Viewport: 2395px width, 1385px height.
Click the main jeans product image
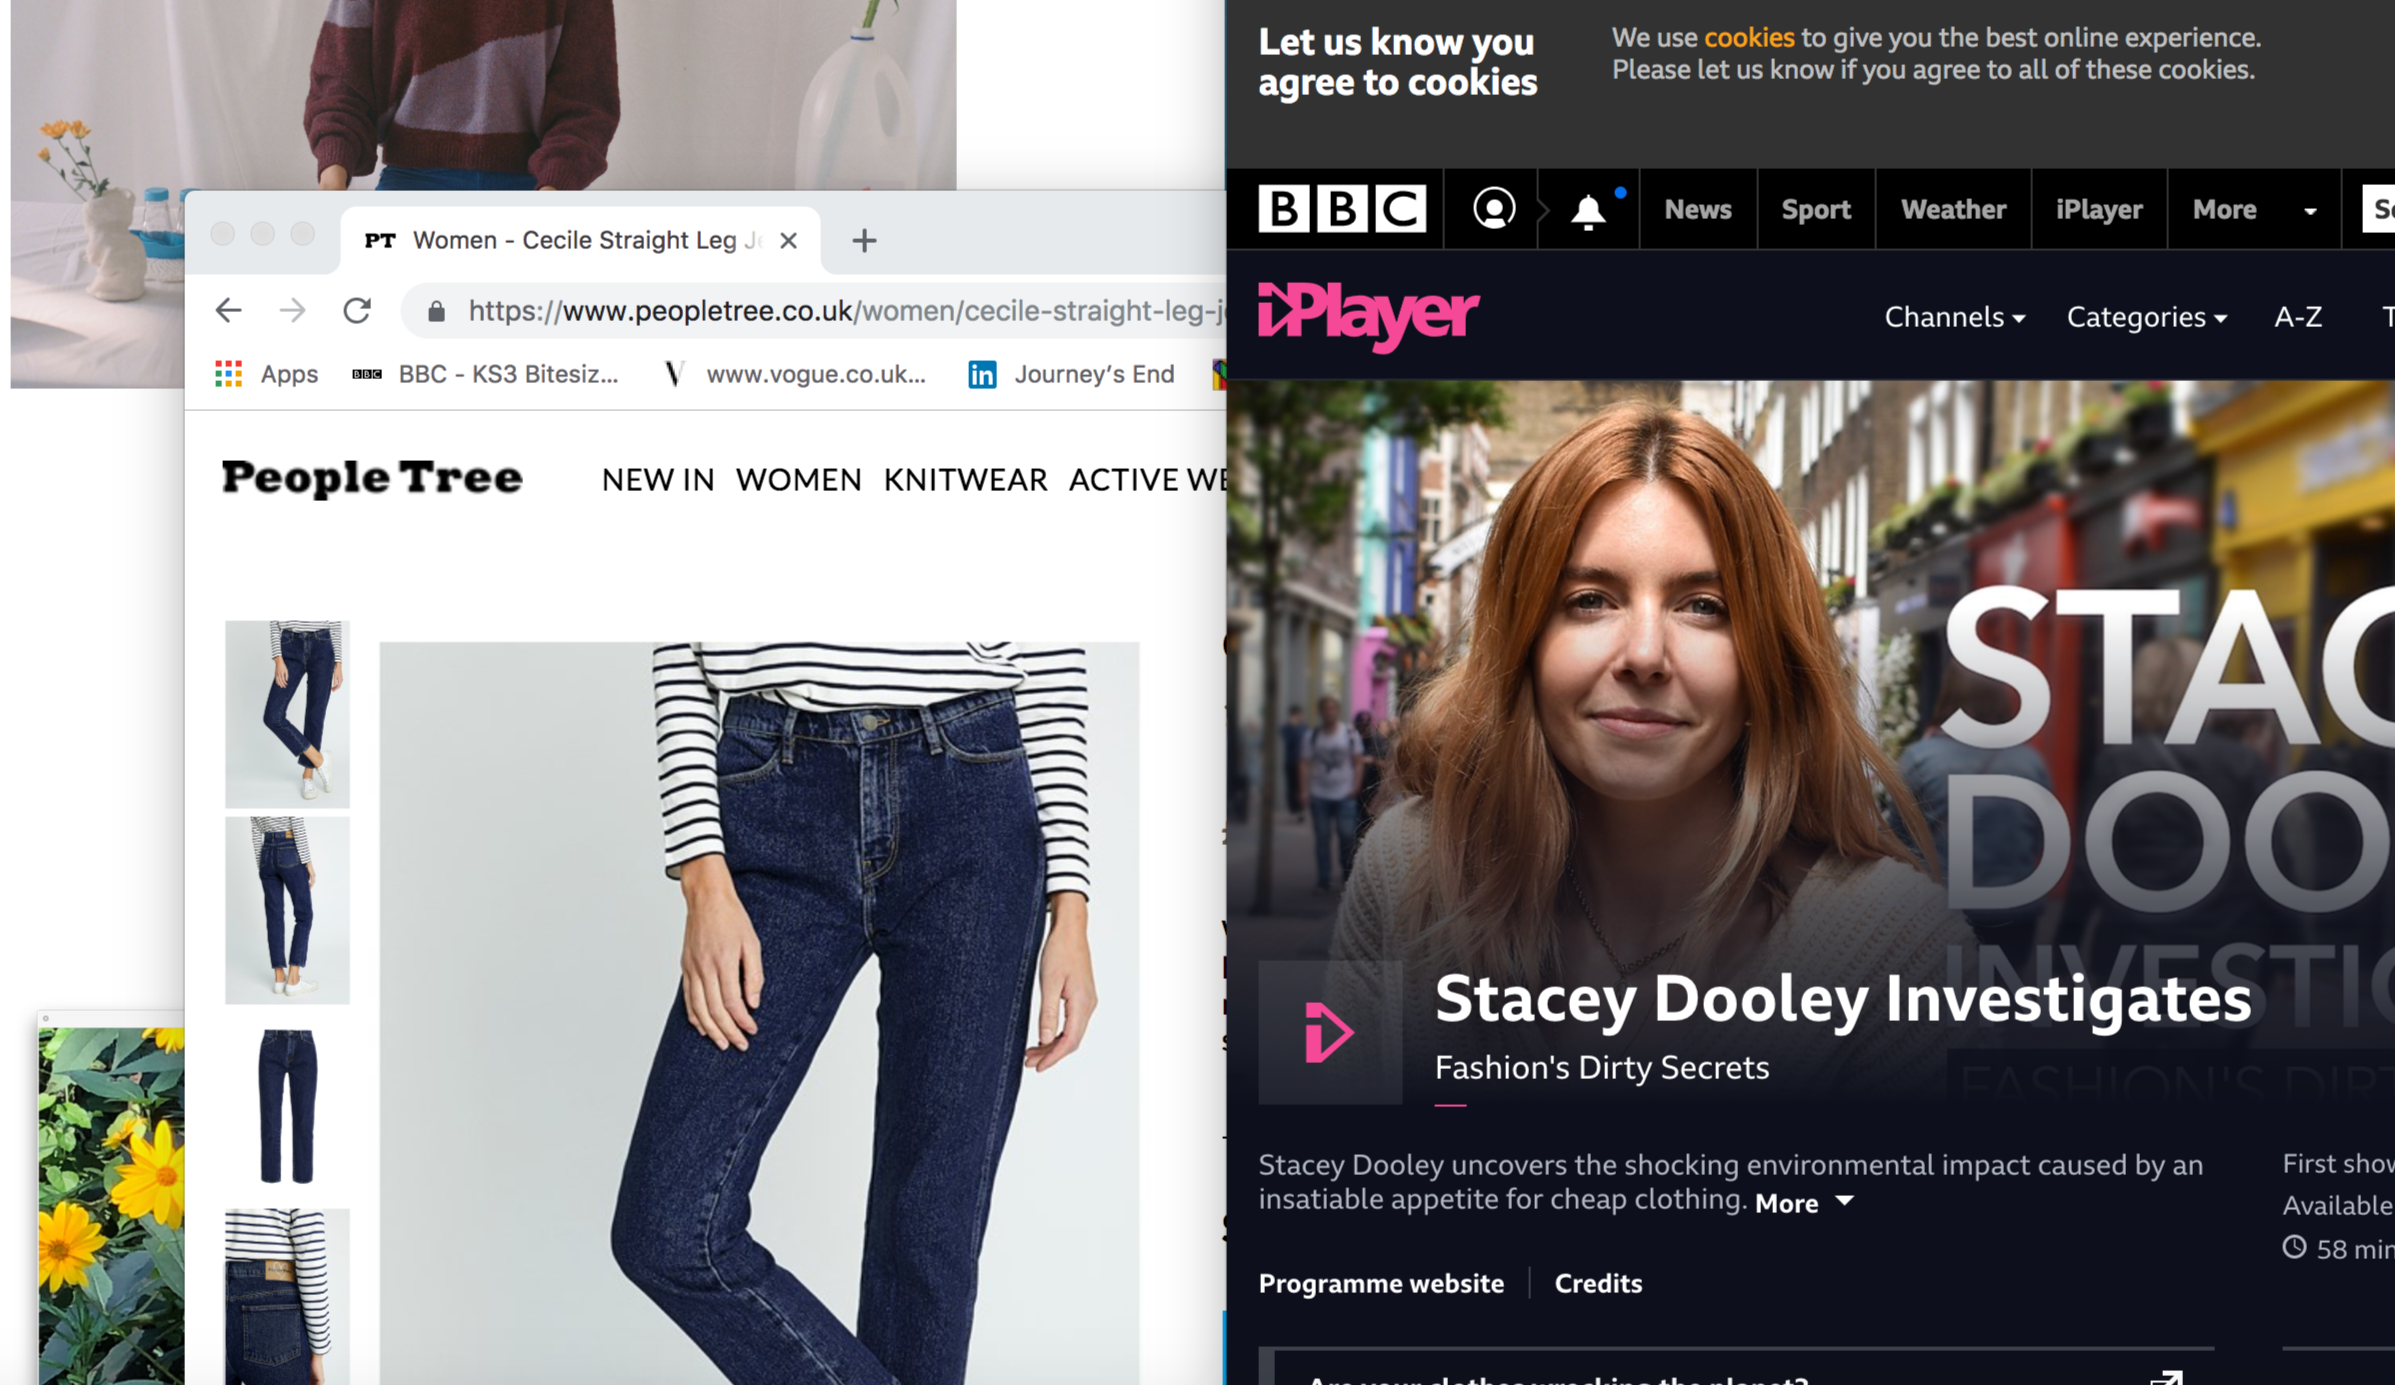[759, 1013]
